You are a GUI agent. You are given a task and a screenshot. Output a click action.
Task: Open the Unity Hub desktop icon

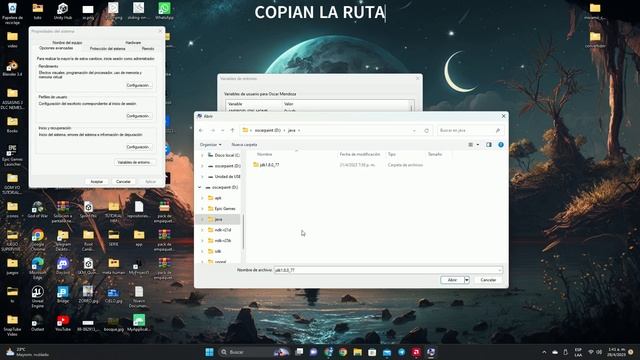click(x=62, y=11)
